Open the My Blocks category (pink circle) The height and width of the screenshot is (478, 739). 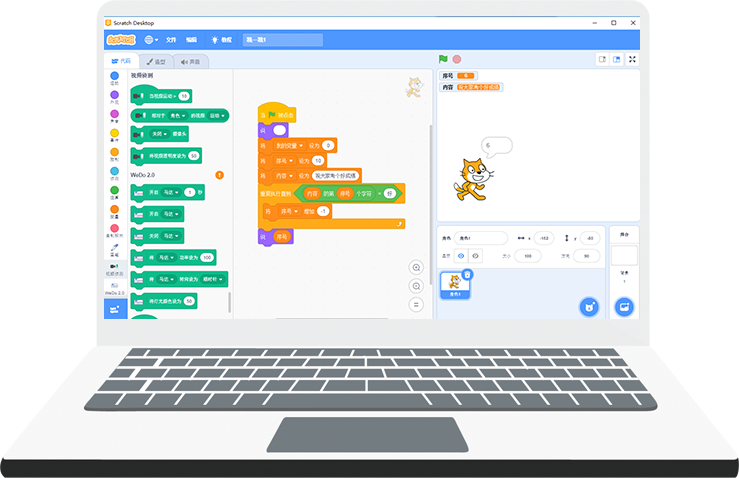(115, 231)
